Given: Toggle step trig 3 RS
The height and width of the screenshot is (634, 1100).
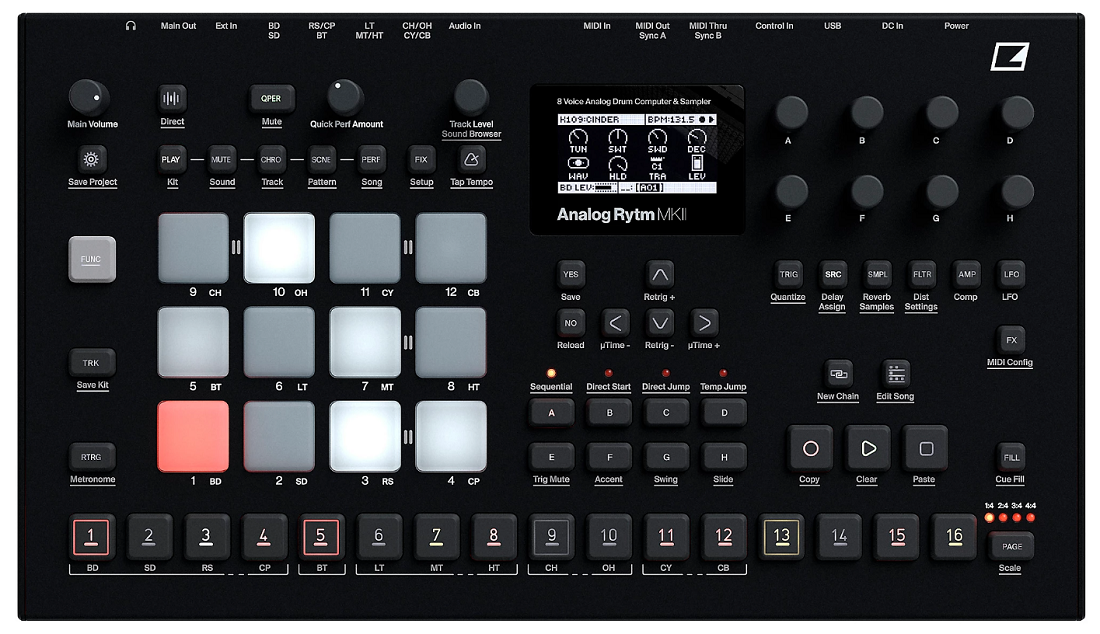Looking at the screenshot, I should [206, 537].
